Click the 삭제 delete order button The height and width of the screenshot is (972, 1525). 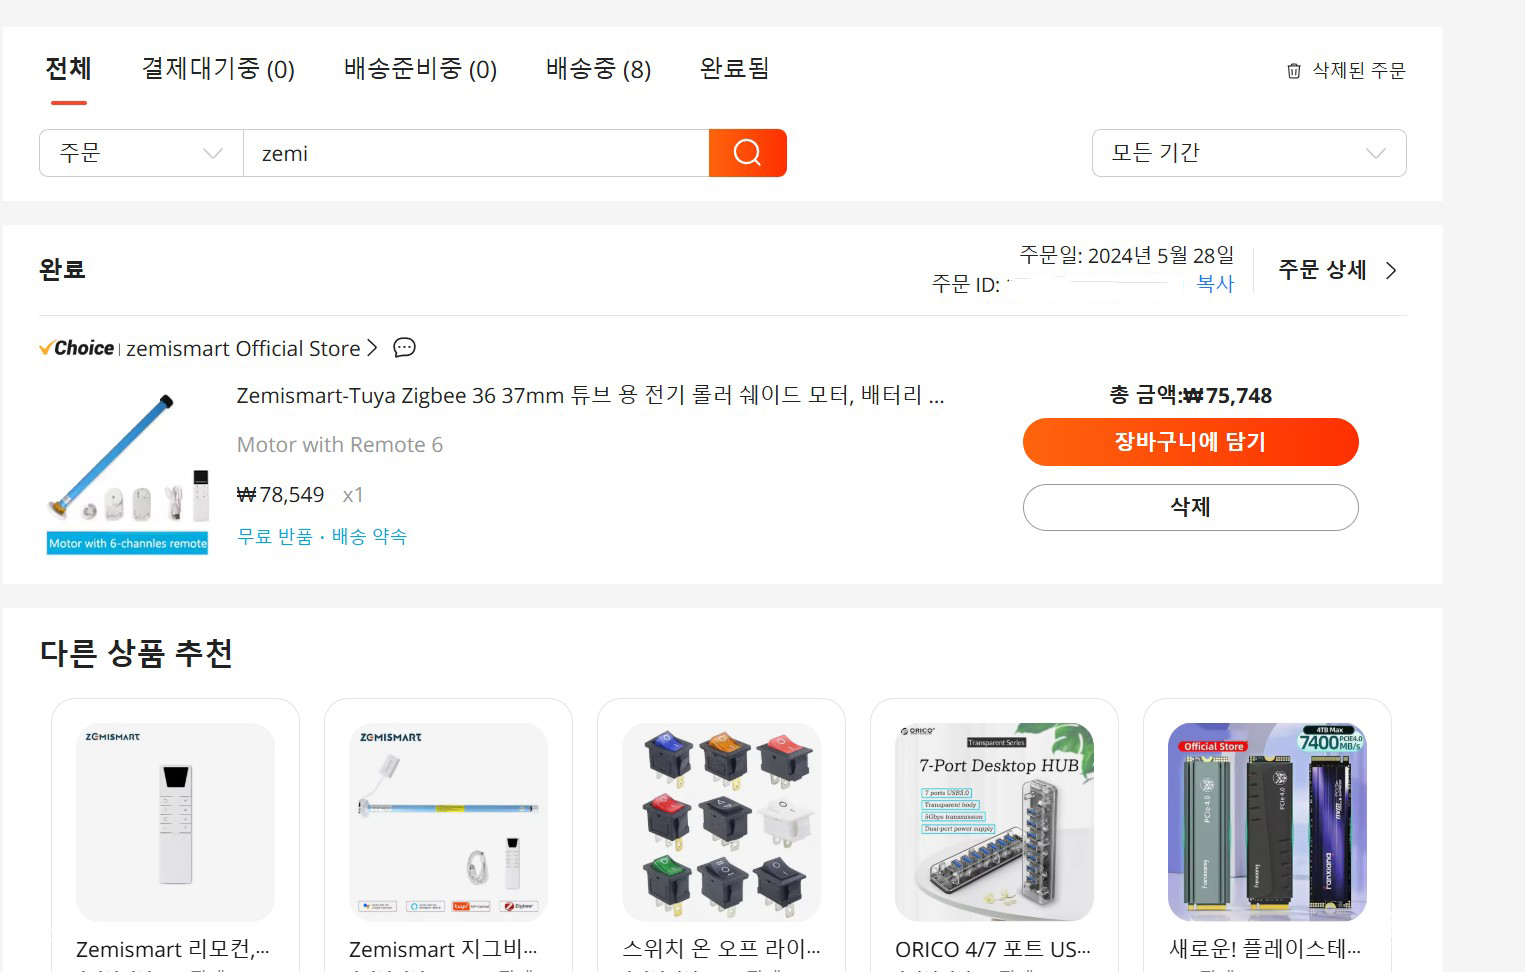pos(1190,507)
